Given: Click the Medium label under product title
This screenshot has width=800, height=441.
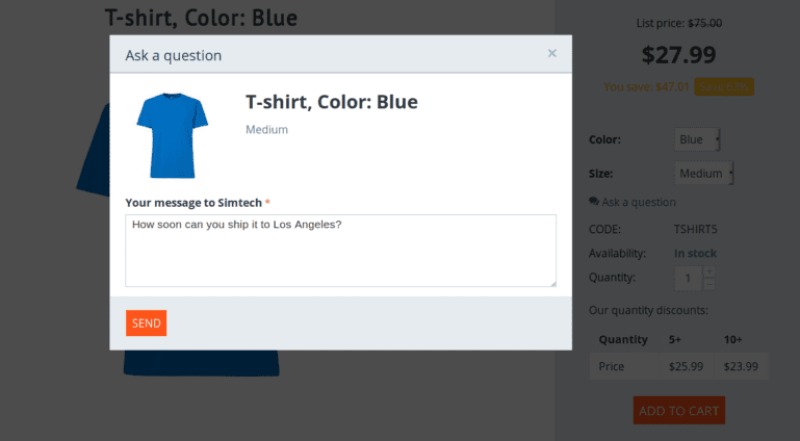Looking at the screenshot, I should [x=266, y=129].
